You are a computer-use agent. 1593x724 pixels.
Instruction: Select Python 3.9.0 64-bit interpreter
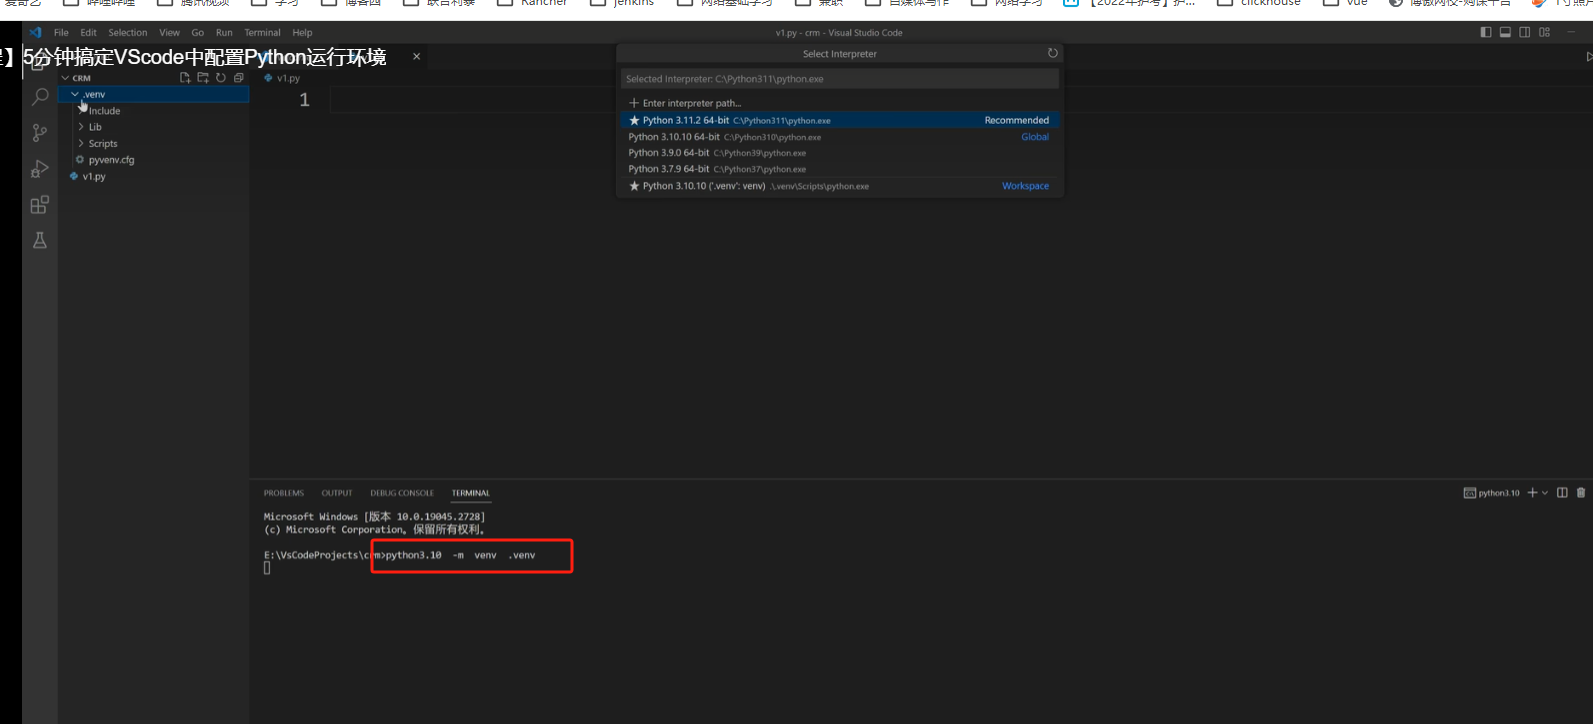[x=840, y=153]
